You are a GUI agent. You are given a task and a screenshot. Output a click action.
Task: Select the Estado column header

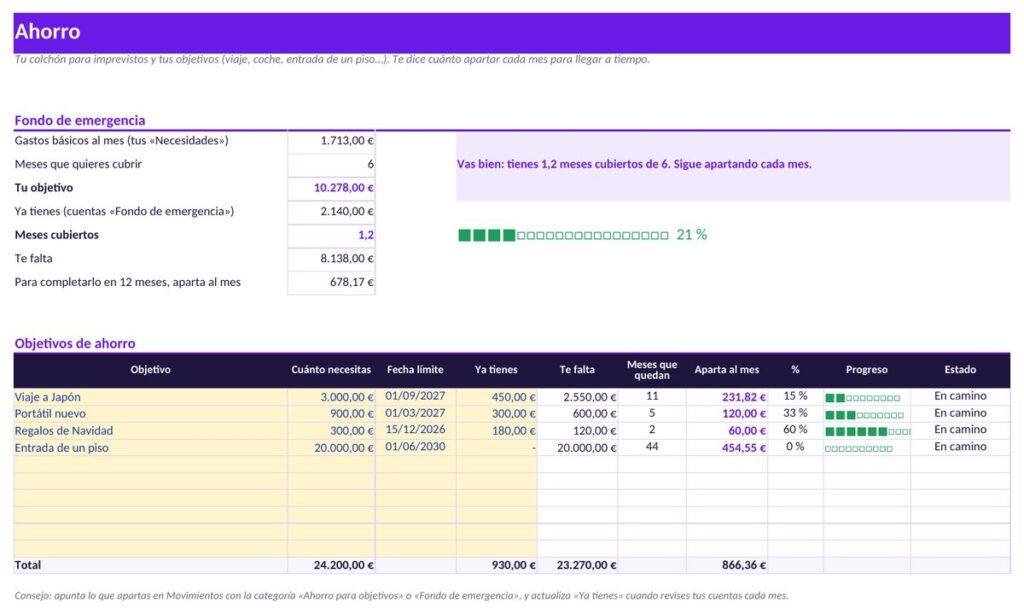click(960, 370)
